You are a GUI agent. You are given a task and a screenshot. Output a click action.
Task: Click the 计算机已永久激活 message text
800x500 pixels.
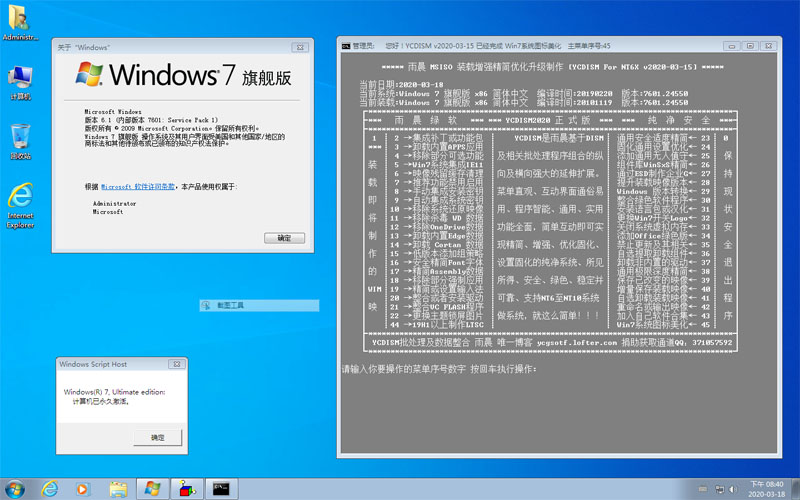[x=101, y=402]
